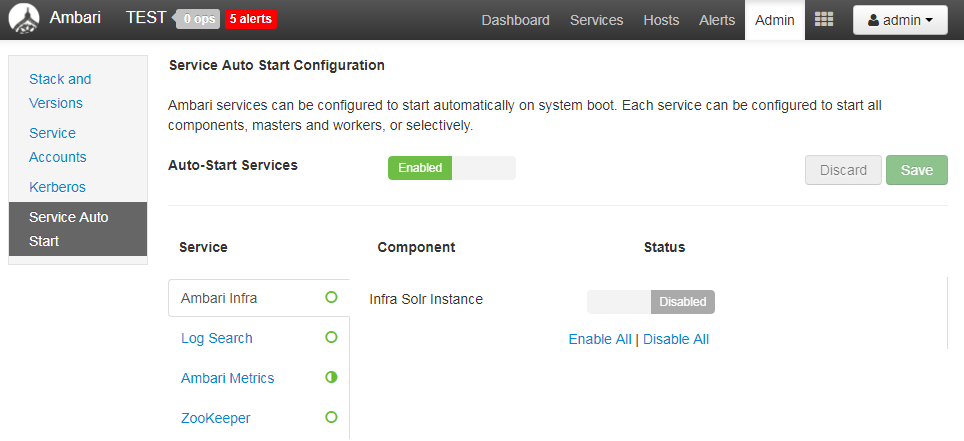Click the Ambari Infra status circle icon
Screen dimensions: 964x441
click(331, 298)
